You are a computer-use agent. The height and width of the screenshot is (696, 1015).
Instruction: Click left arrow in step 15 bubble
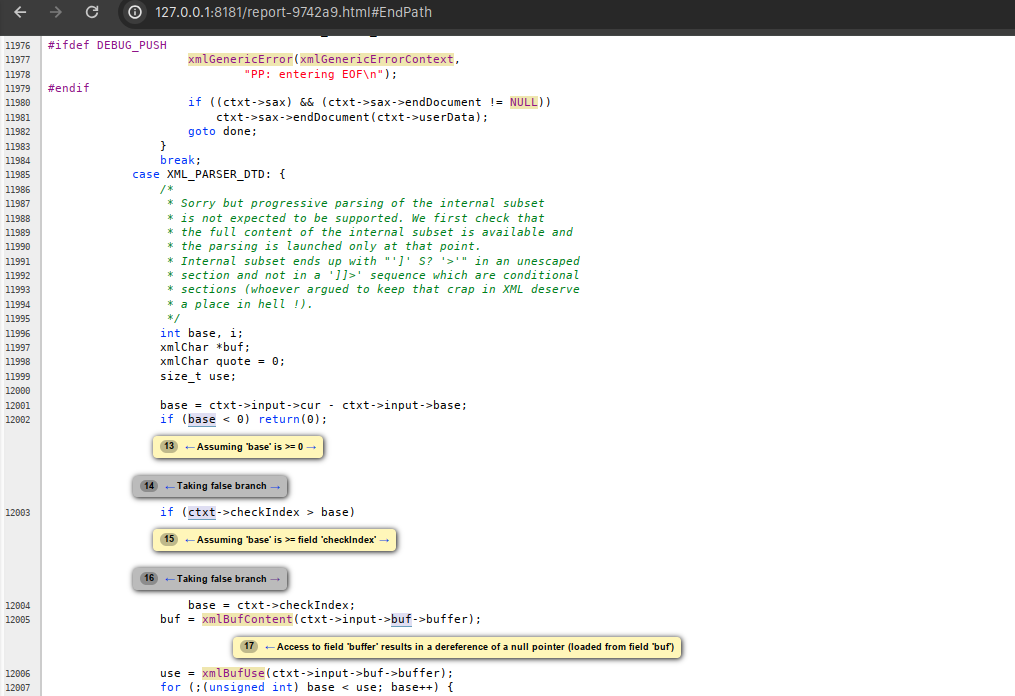click(189, 540)
